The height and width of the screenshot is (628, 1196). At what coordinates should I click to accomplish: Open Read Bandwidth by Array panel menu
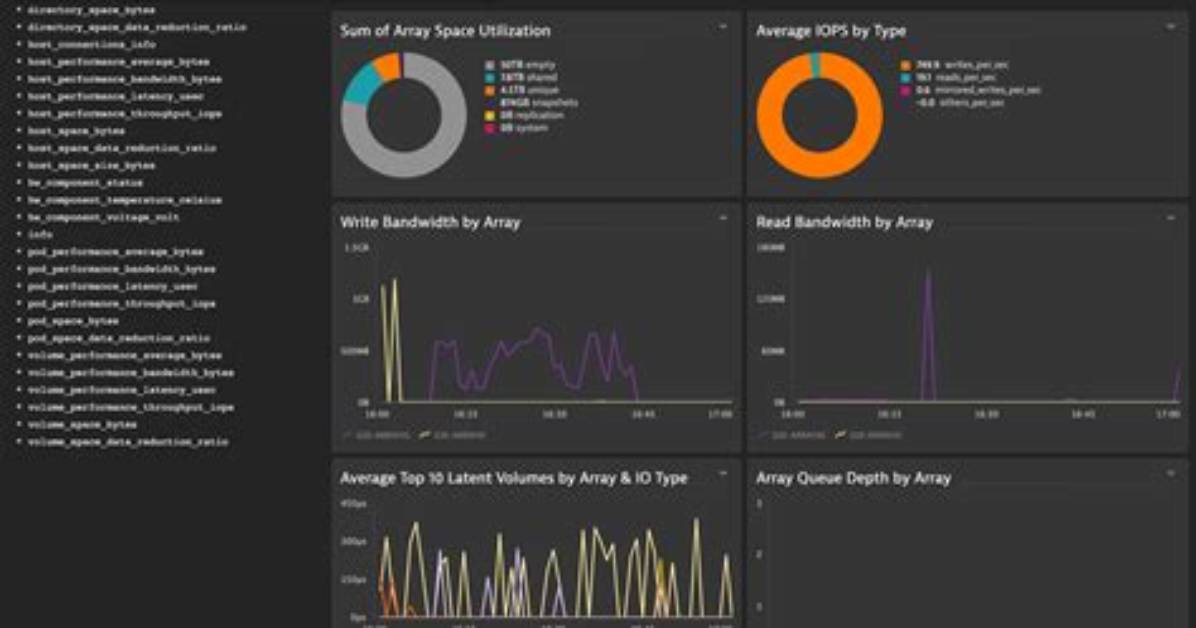point(1171,218)
